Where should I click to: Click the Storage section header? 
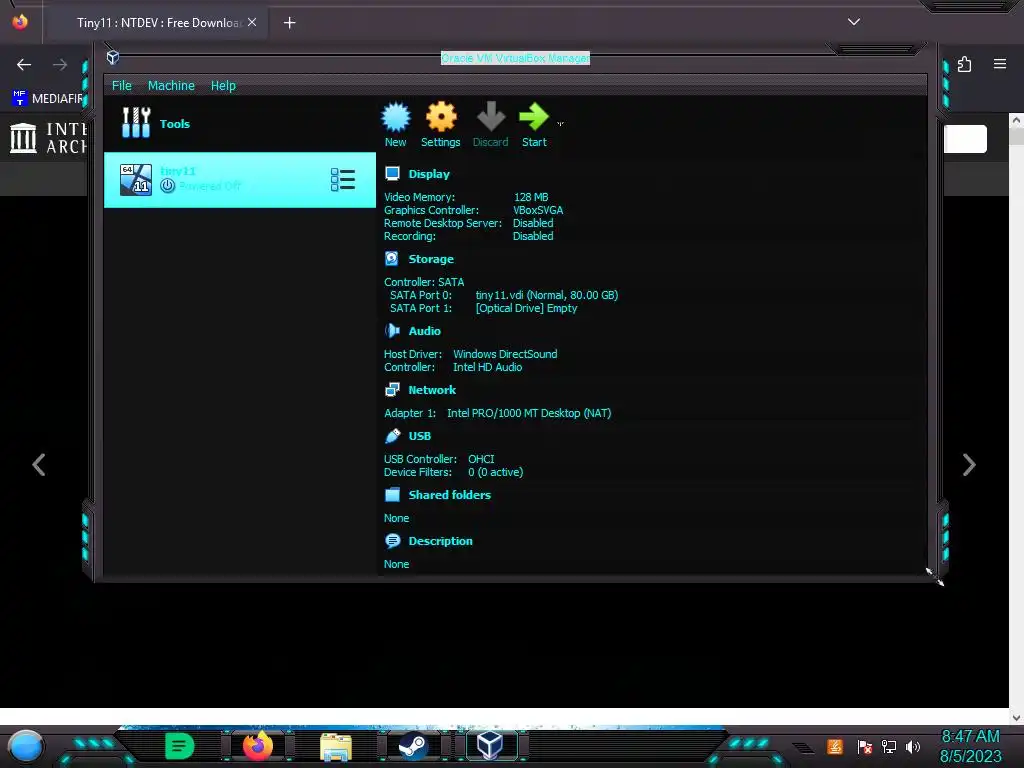click(x=431, y=259)
